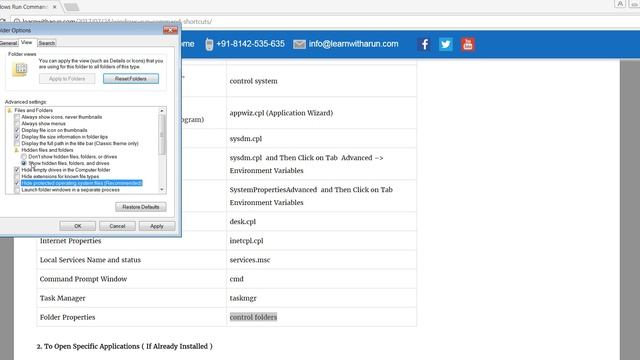The width and height of the screenshot is (640, 360).
Task: Click Cancel in Folder Options
Action: tap(117, 226)
